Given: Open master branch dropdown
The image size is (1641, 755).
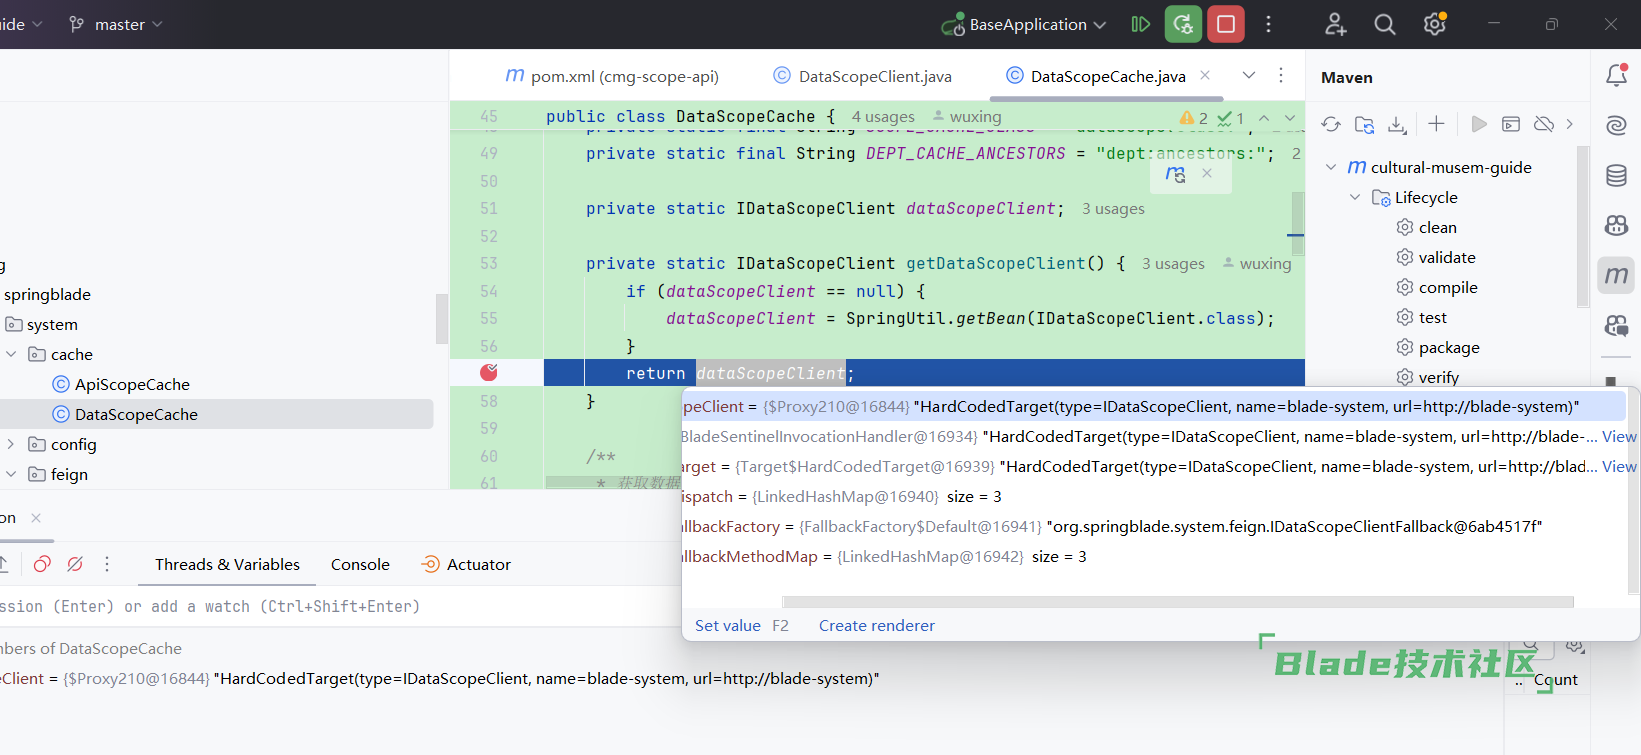Looking at the screenshot, I should pos(116,24).
